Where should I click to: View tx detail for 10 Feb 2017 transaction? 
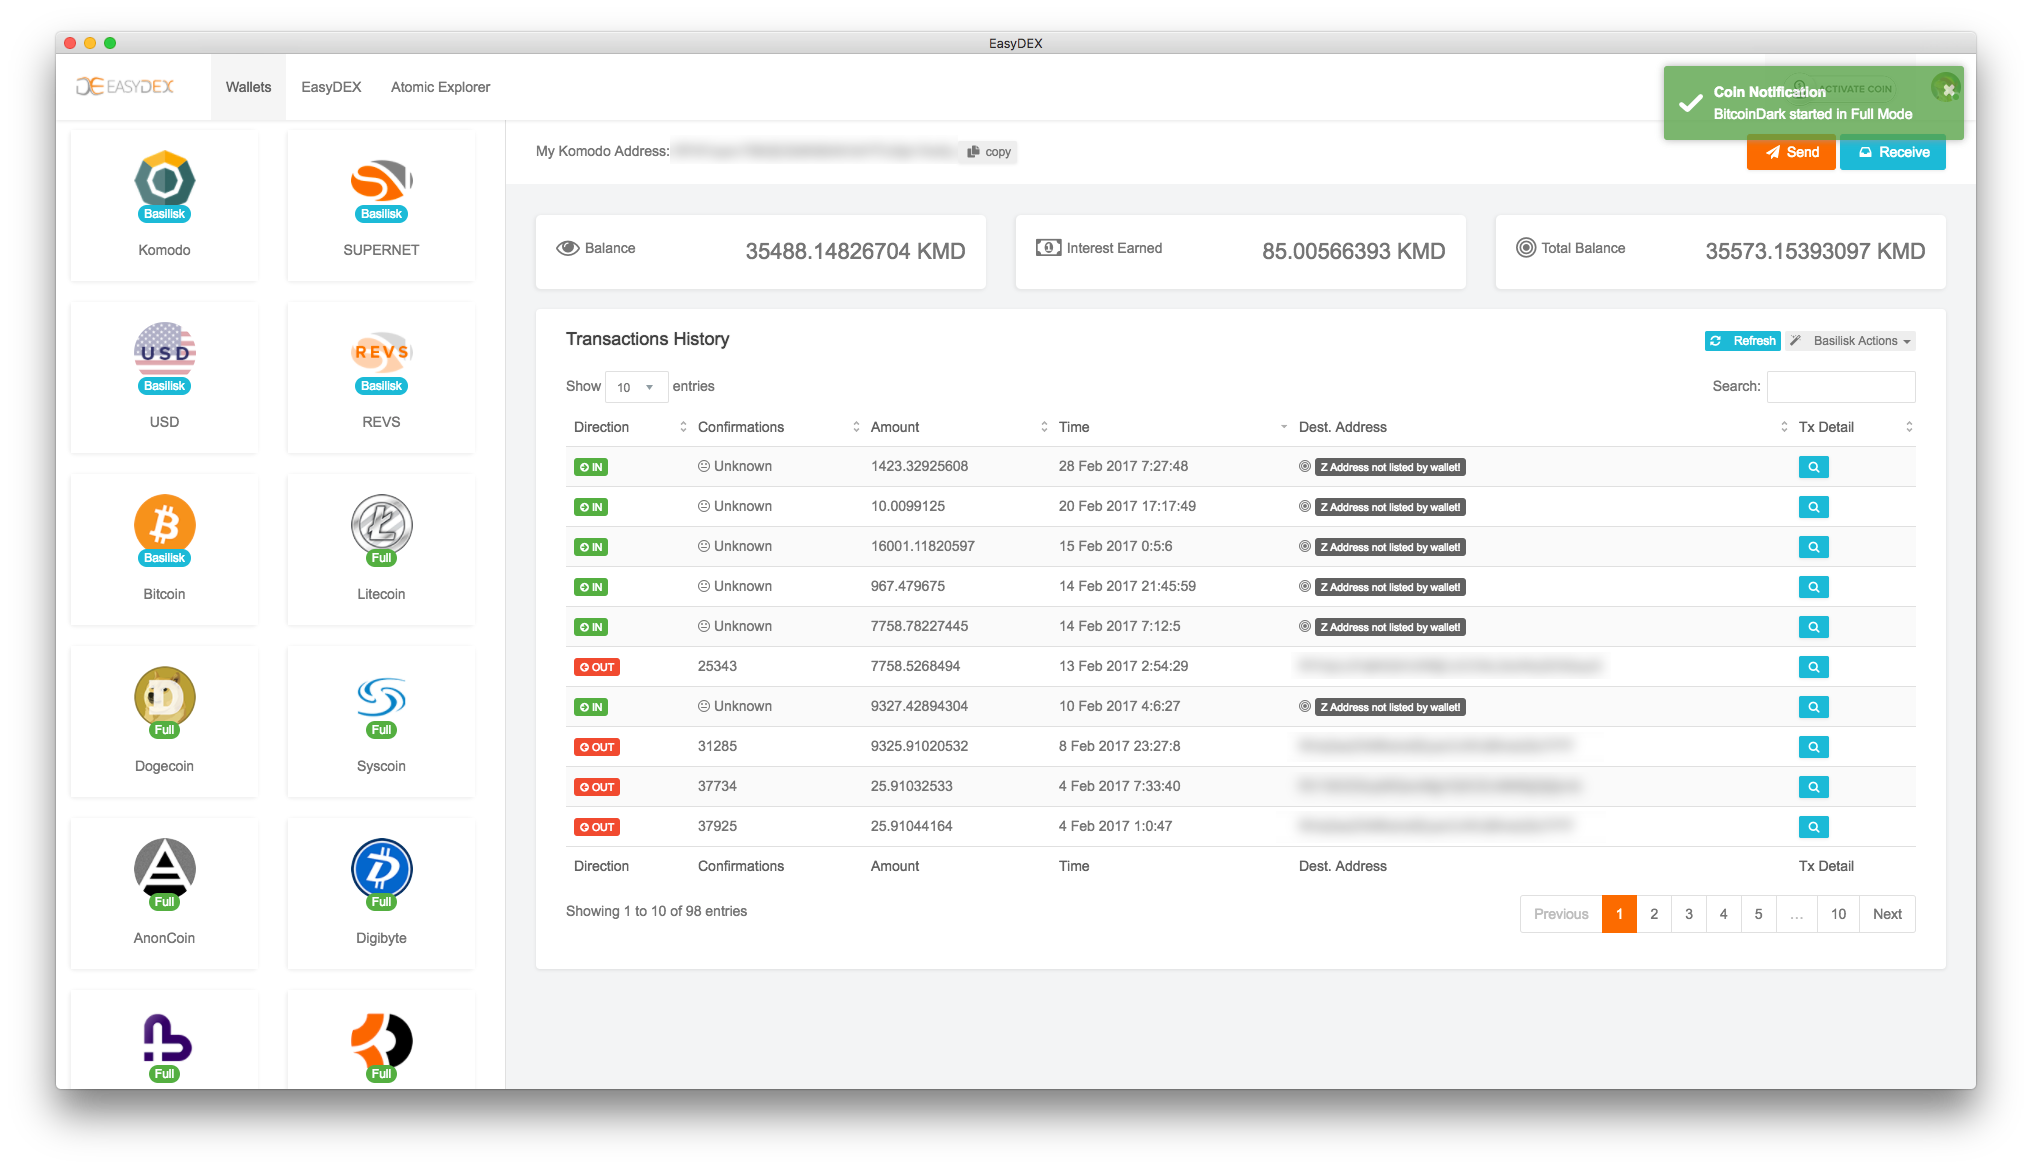pyautogui.click(x=1813, y=707)
